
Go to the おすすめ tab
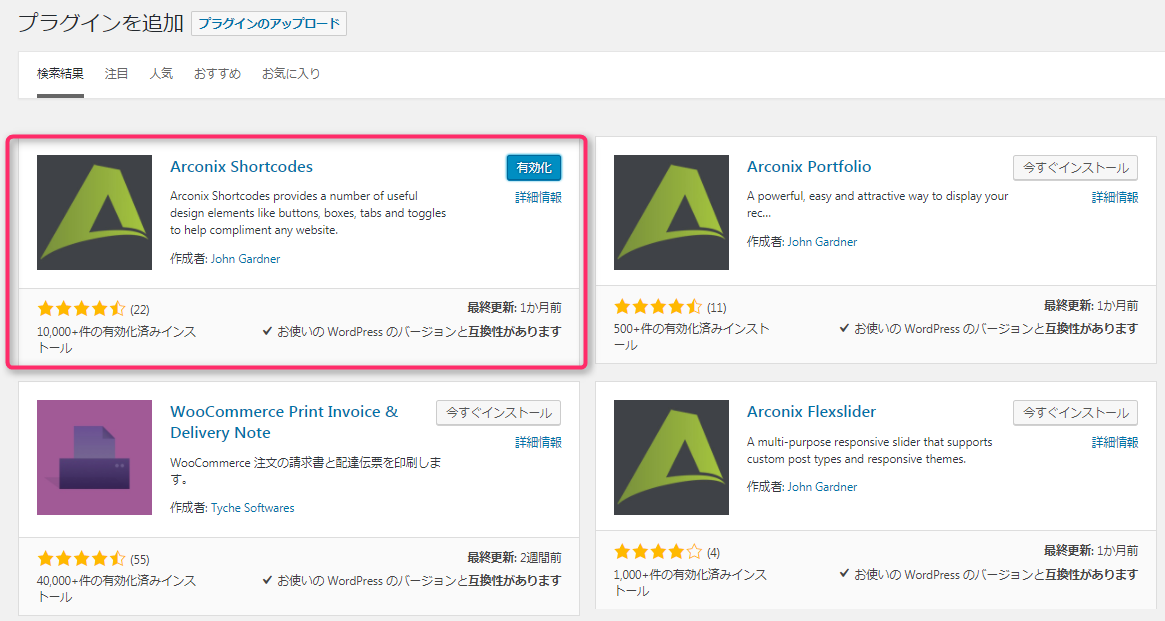217,74
